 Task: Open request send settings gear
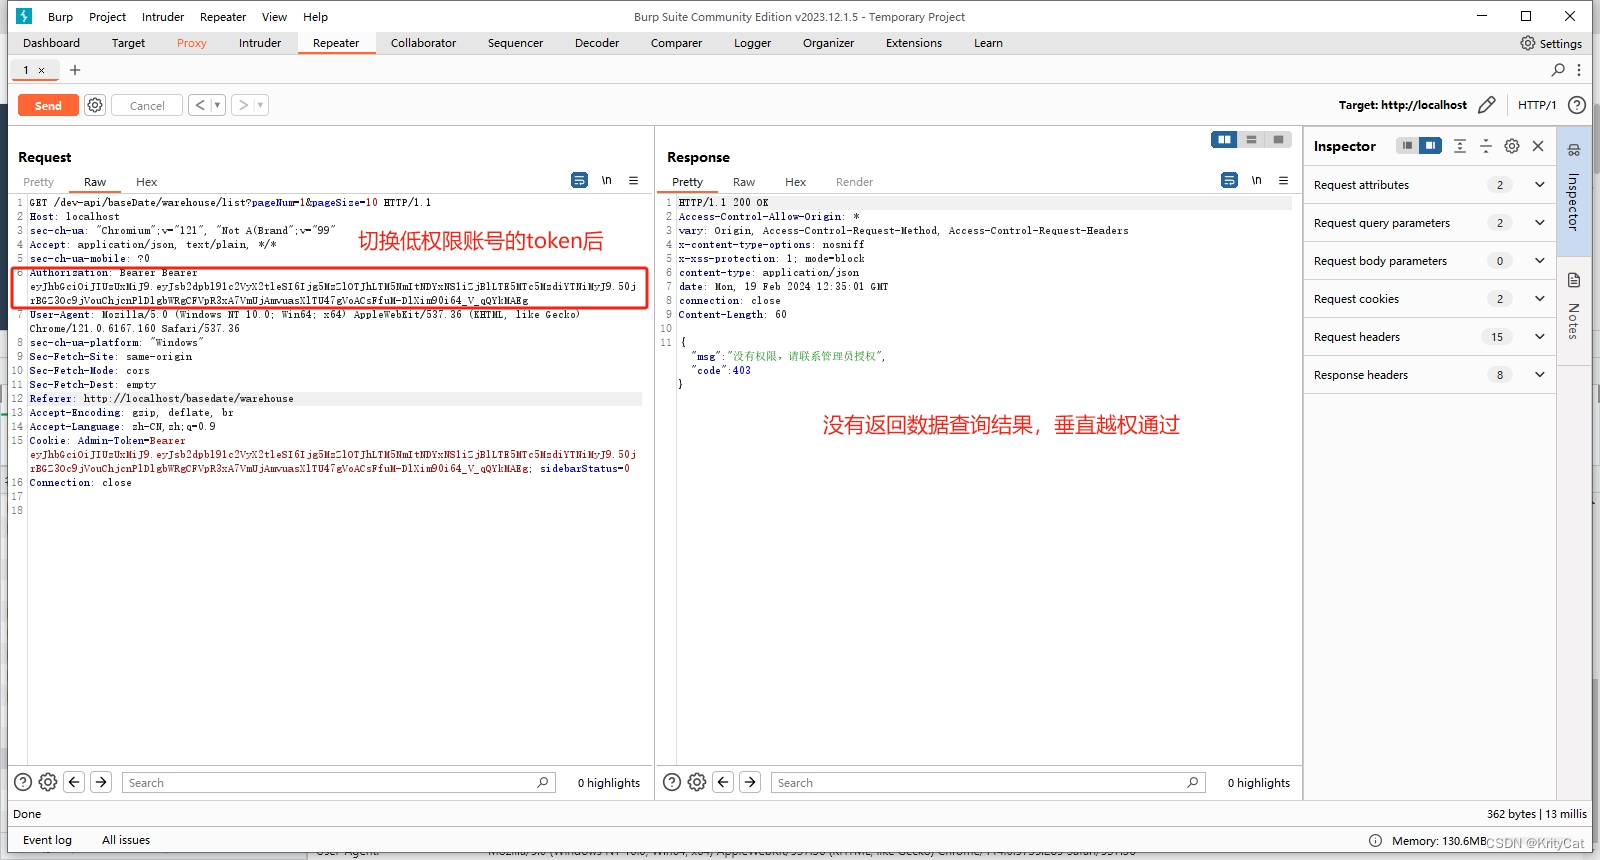coord(95,105)
